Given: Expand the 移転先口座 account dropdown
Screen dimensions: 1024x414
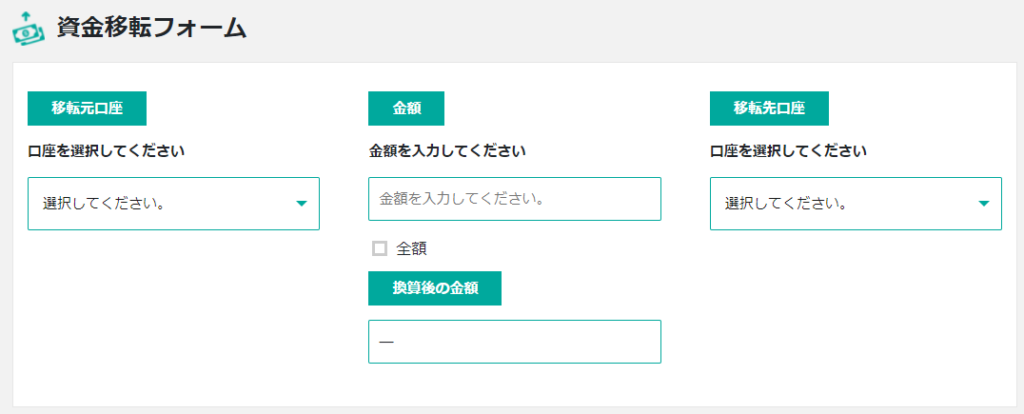Looking at the screenshot, I should pos(856,204).
